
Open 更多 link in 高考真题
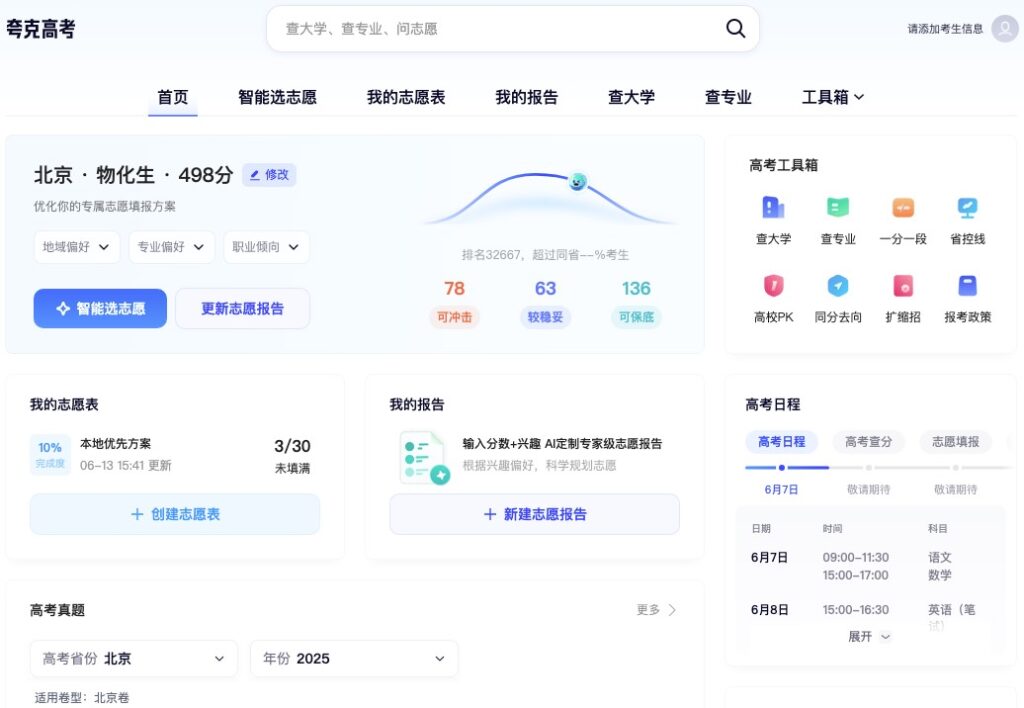(656, 609)
